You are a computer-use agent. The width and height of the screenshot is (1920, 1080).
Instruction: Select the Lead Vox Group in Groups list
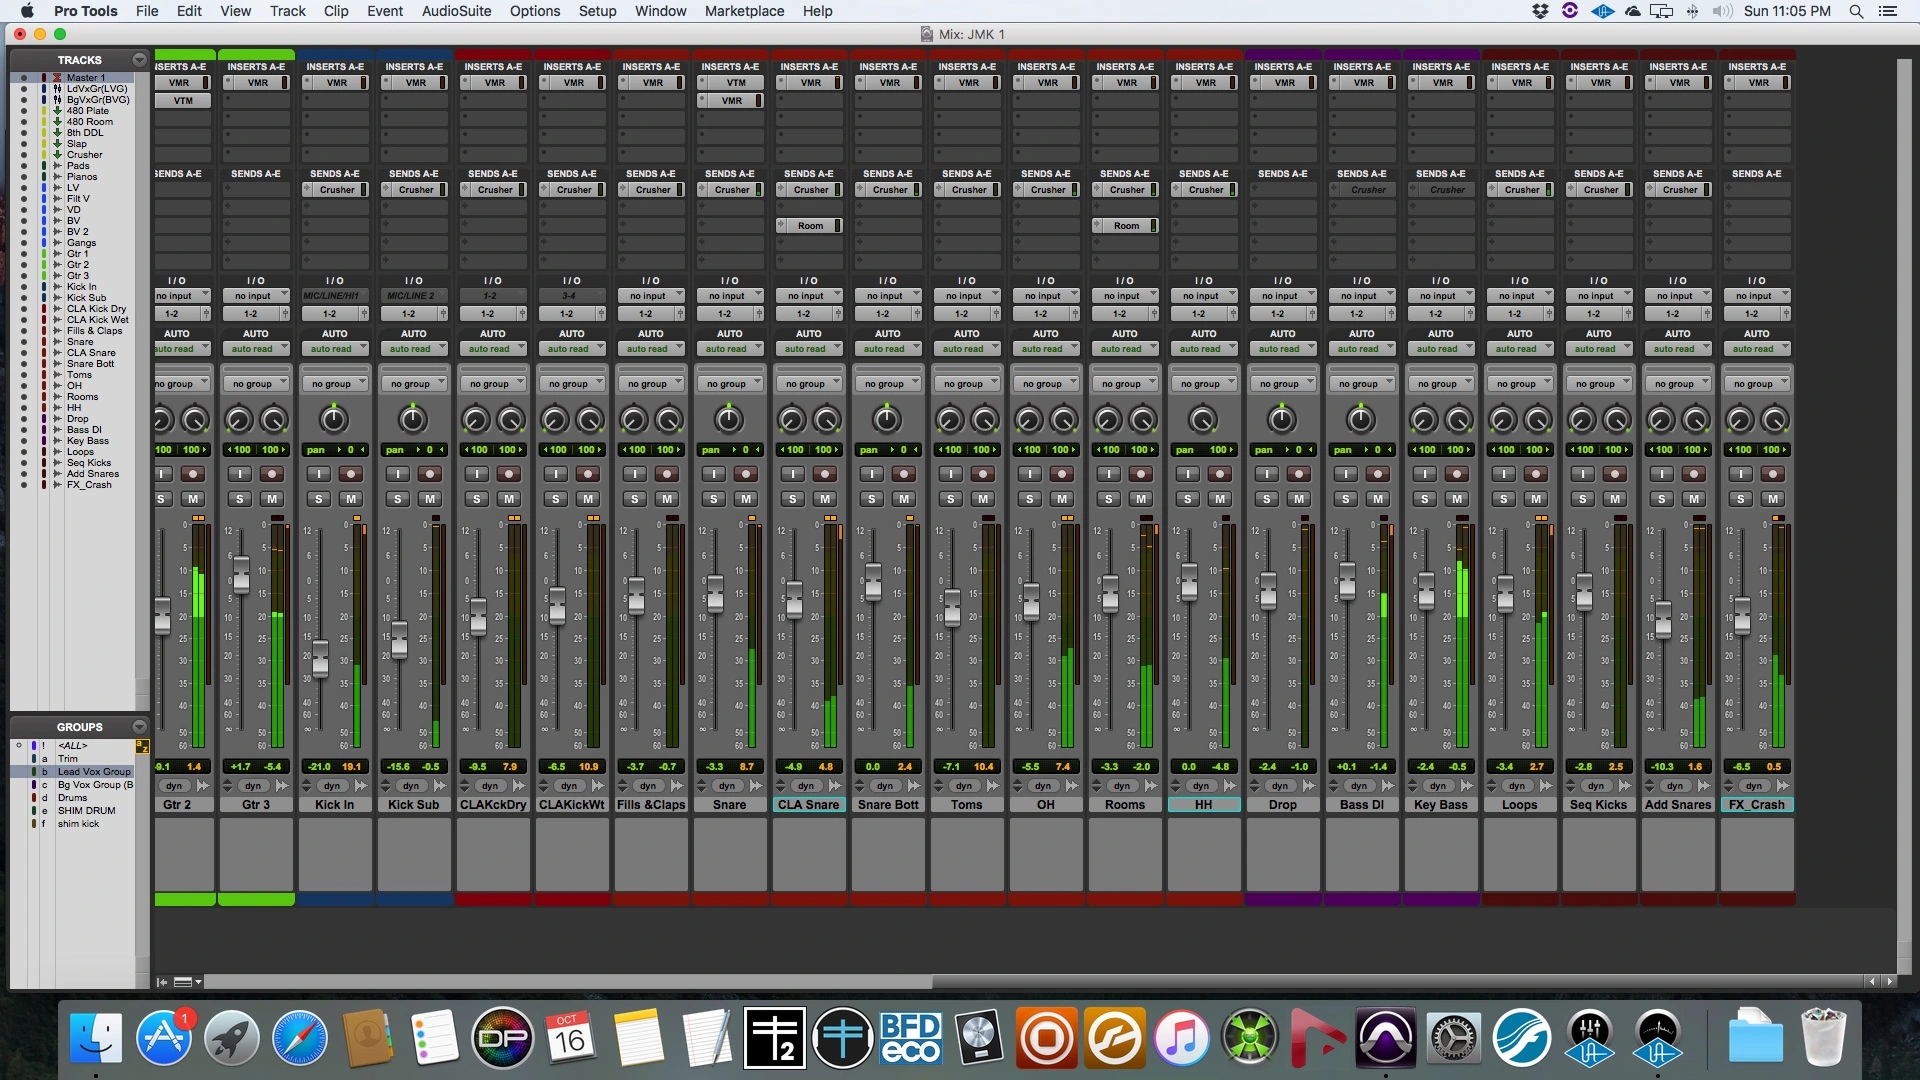(x=93, y=772)
